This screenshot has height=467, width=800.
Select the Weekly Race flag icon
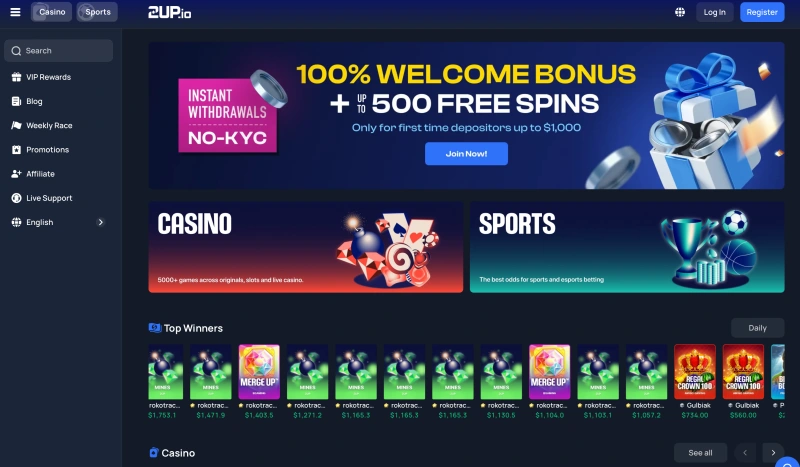pos(16,125)
